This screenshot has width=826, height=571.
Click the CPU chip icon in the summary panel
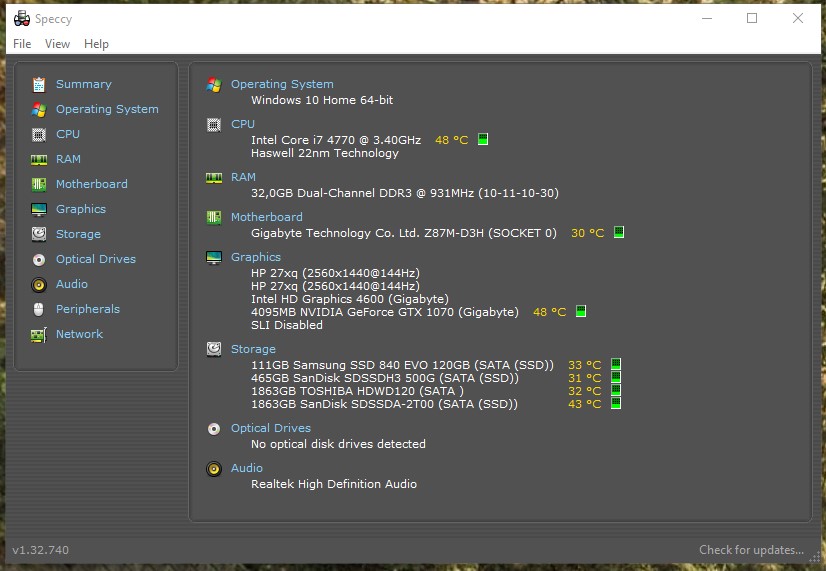click(x=213, y=125)
